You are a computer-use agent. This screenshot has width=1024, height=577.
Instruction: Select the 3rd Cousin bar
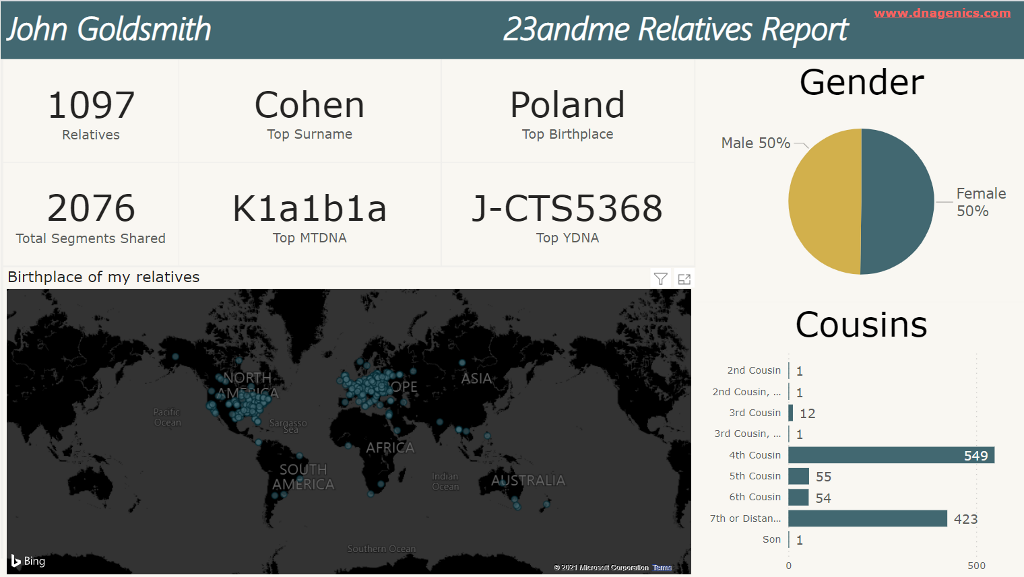pyautogui.click(x=790, y=413)
